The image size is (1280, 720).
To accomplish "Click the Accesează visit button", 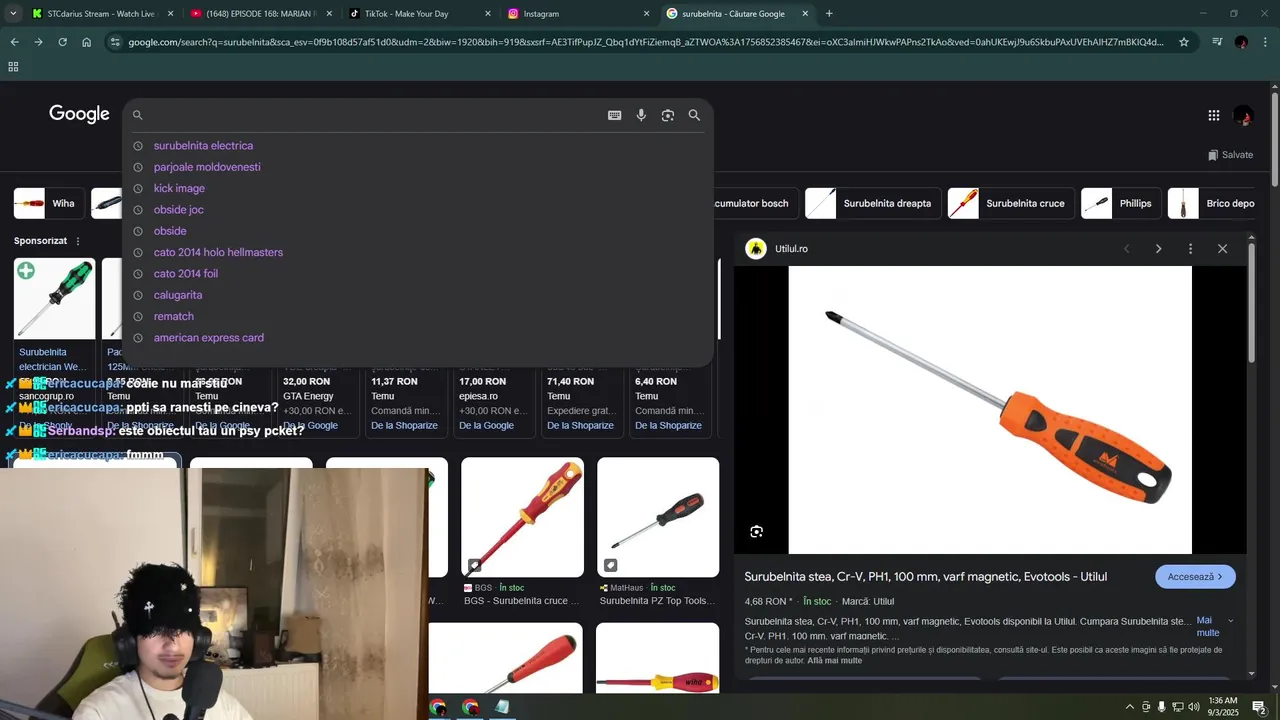I will click(x=1195, y=577).
